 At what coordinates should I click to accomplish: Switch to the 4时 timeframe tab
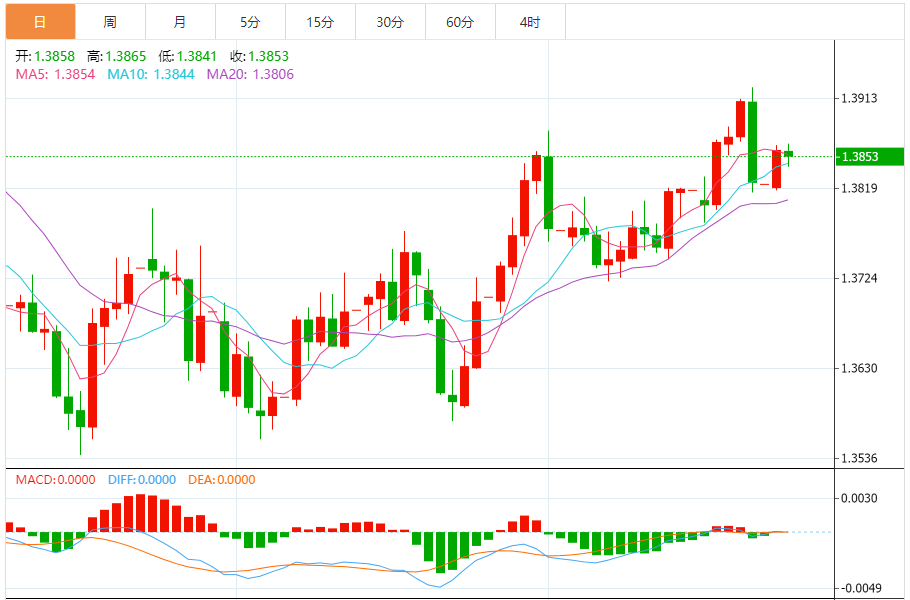[530, 22]
